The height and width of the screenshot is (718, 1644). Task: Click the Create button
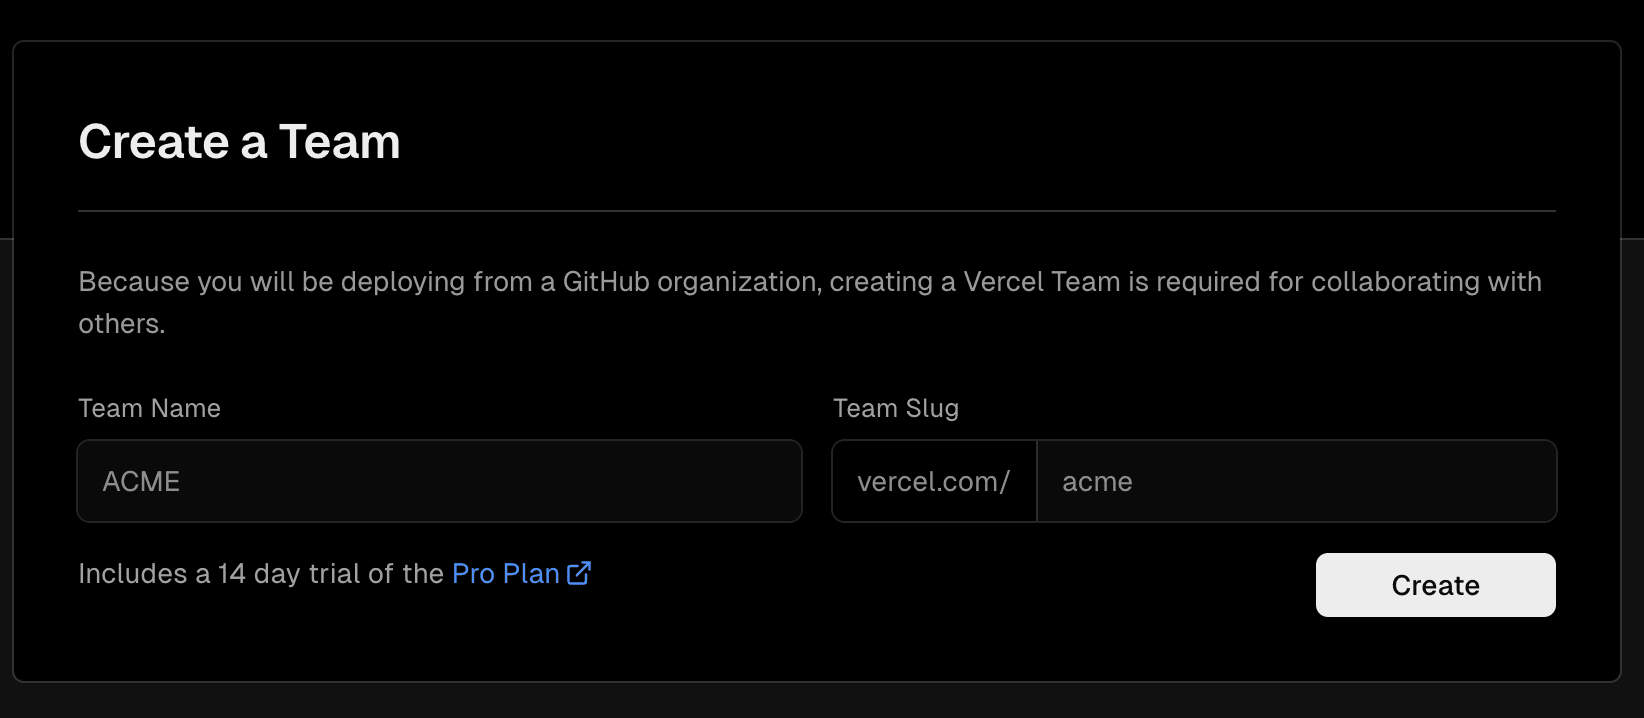1435,585
